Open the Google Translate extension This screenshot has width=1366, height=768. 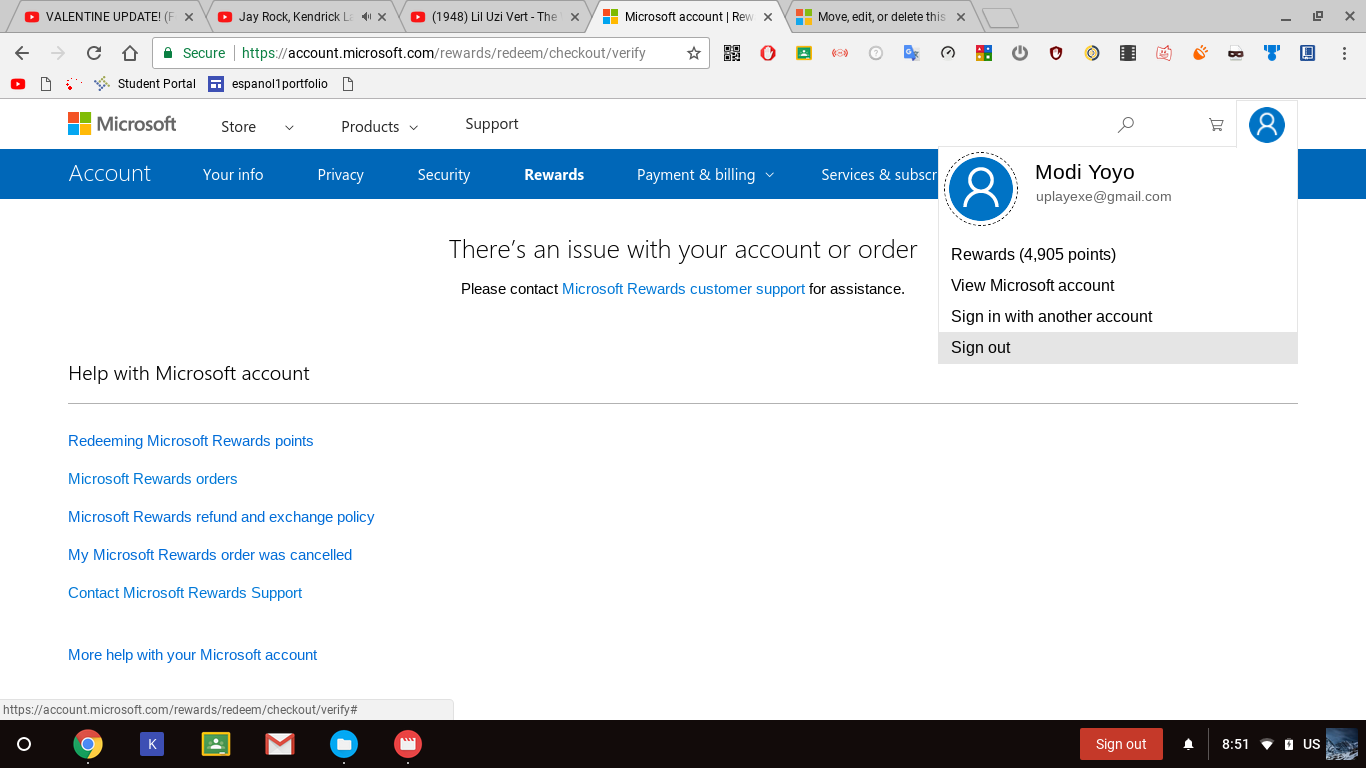(x=912, y=54)
